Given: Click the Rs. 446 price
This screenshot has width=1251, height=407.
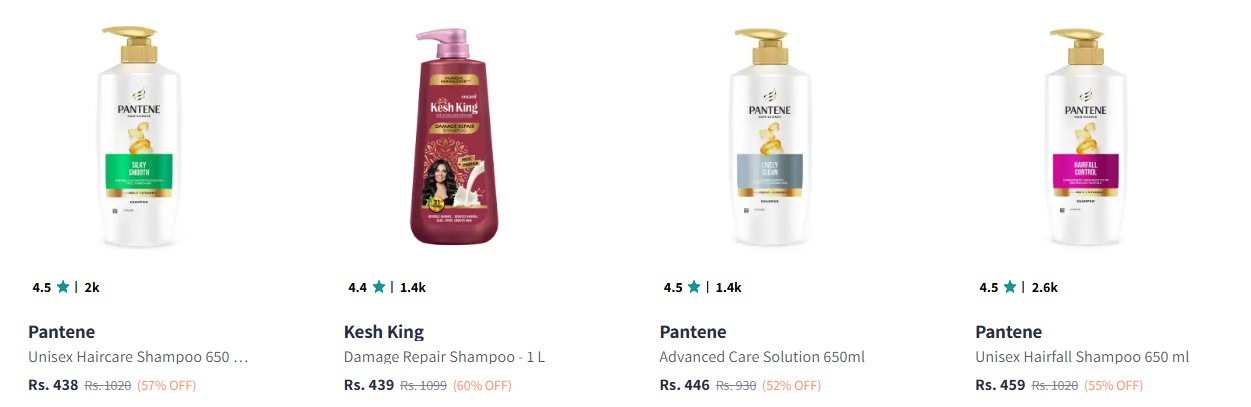Looking at the screenshot, I should [685, 385].
